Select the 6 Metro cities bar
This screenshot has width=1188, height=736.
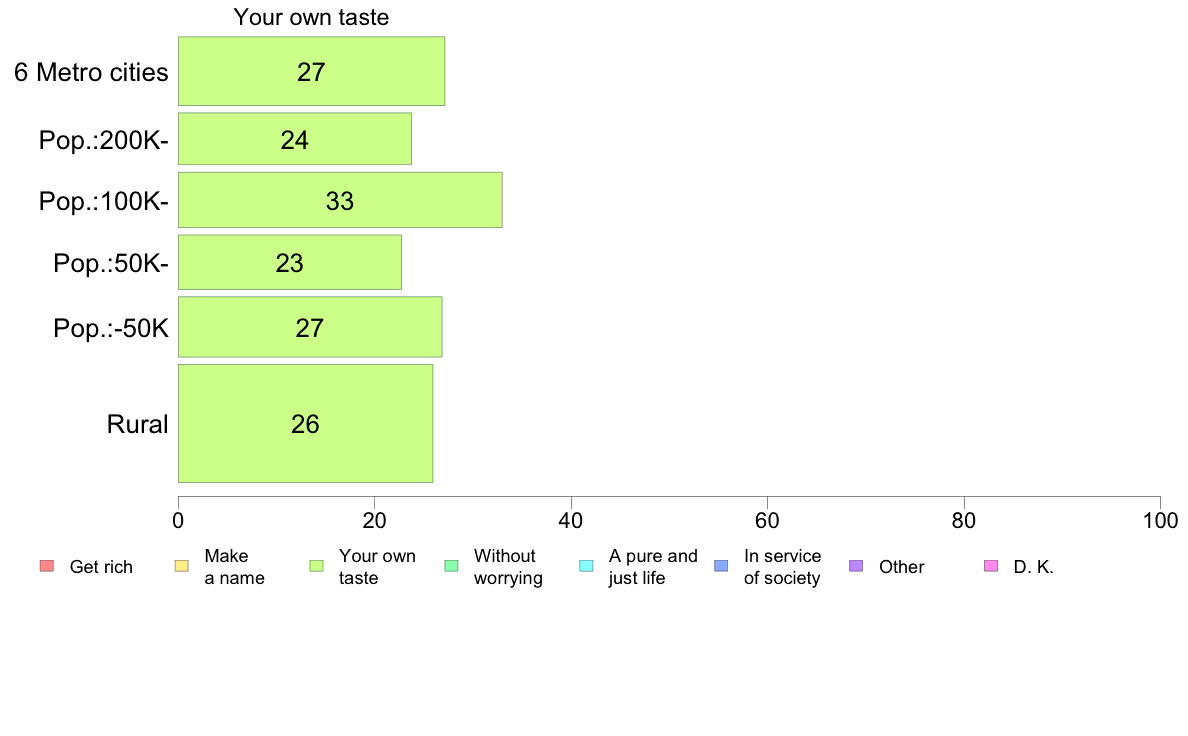311,71
